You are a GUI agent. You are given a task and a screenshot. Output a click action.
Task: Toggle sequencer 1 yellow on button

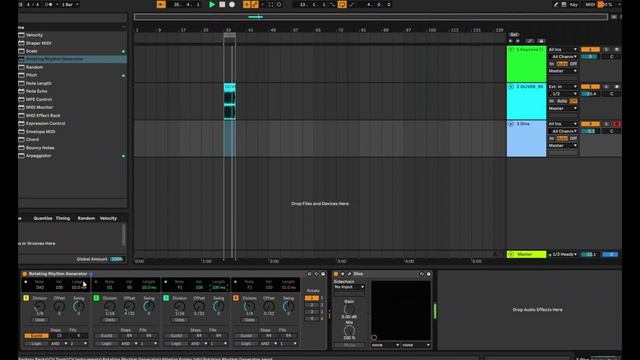(26, 298)
